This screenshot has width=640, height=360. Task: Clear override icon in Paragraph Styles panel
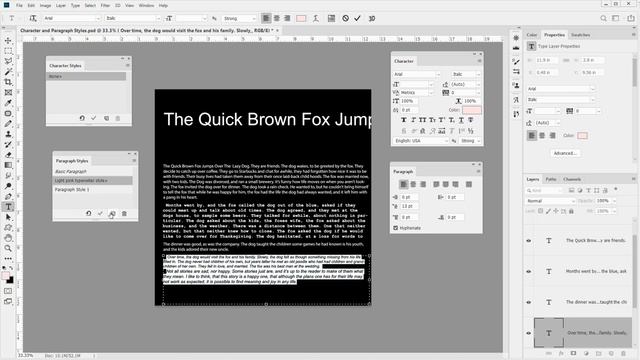point(89,213)
